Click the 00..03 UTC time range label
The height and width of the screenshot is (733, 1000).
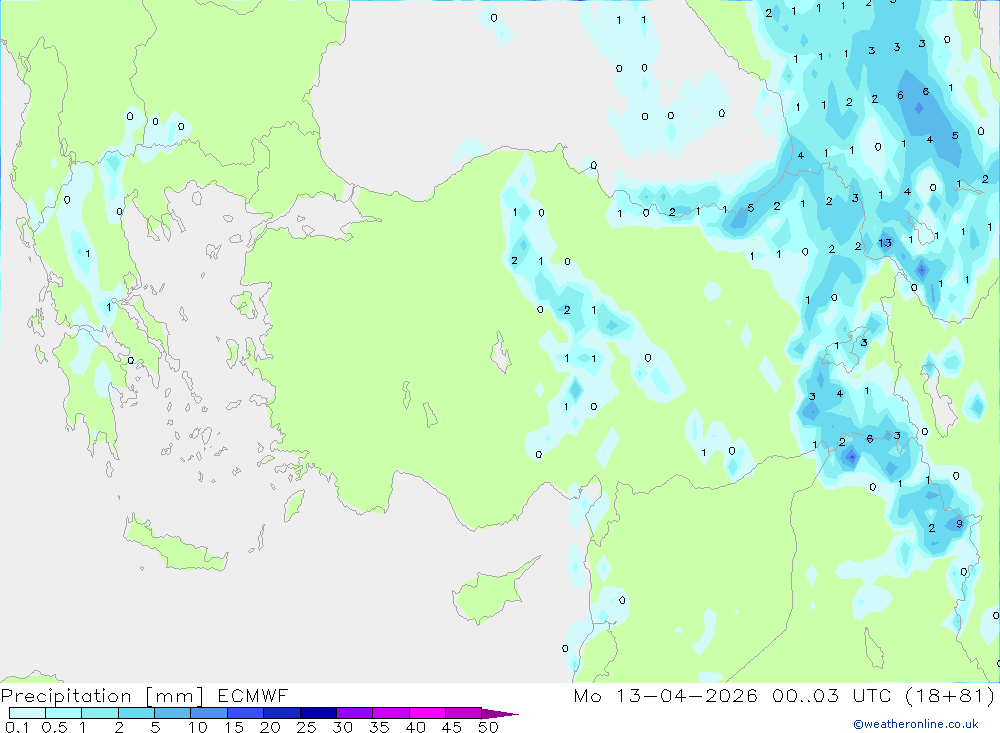point(831,695)
